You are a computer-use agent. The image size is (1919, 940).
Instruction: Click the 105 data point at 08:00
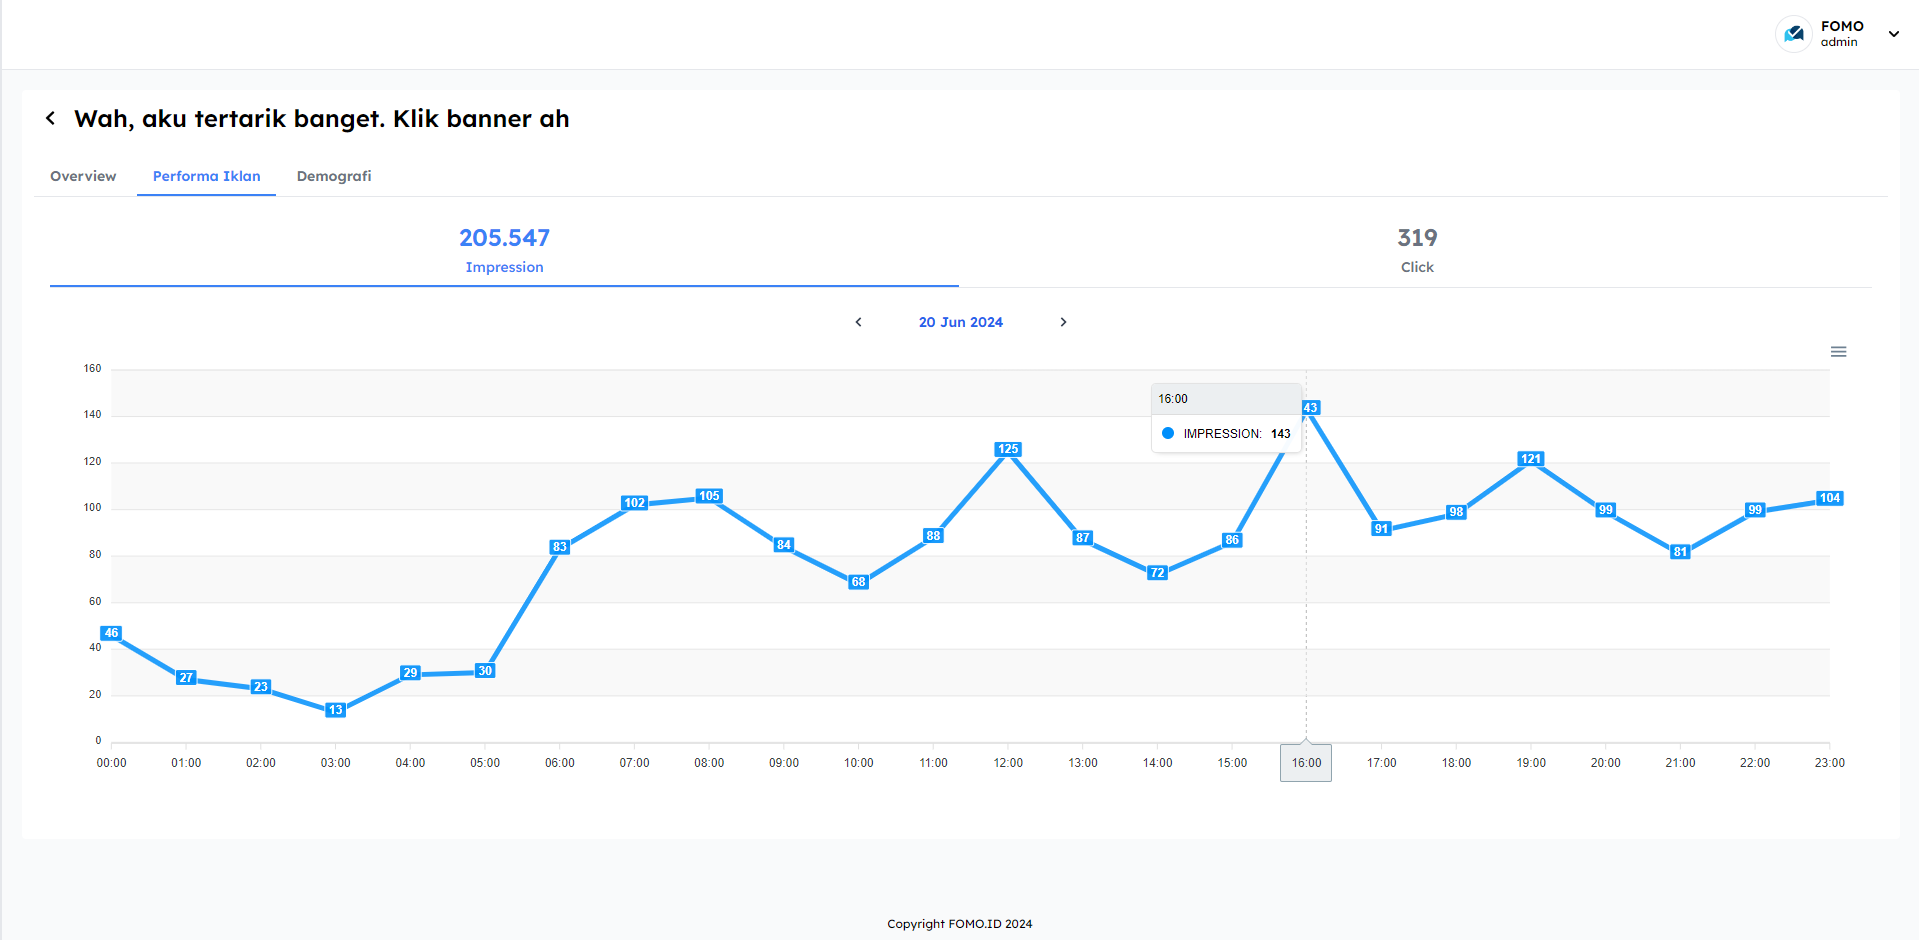[709, 496]
